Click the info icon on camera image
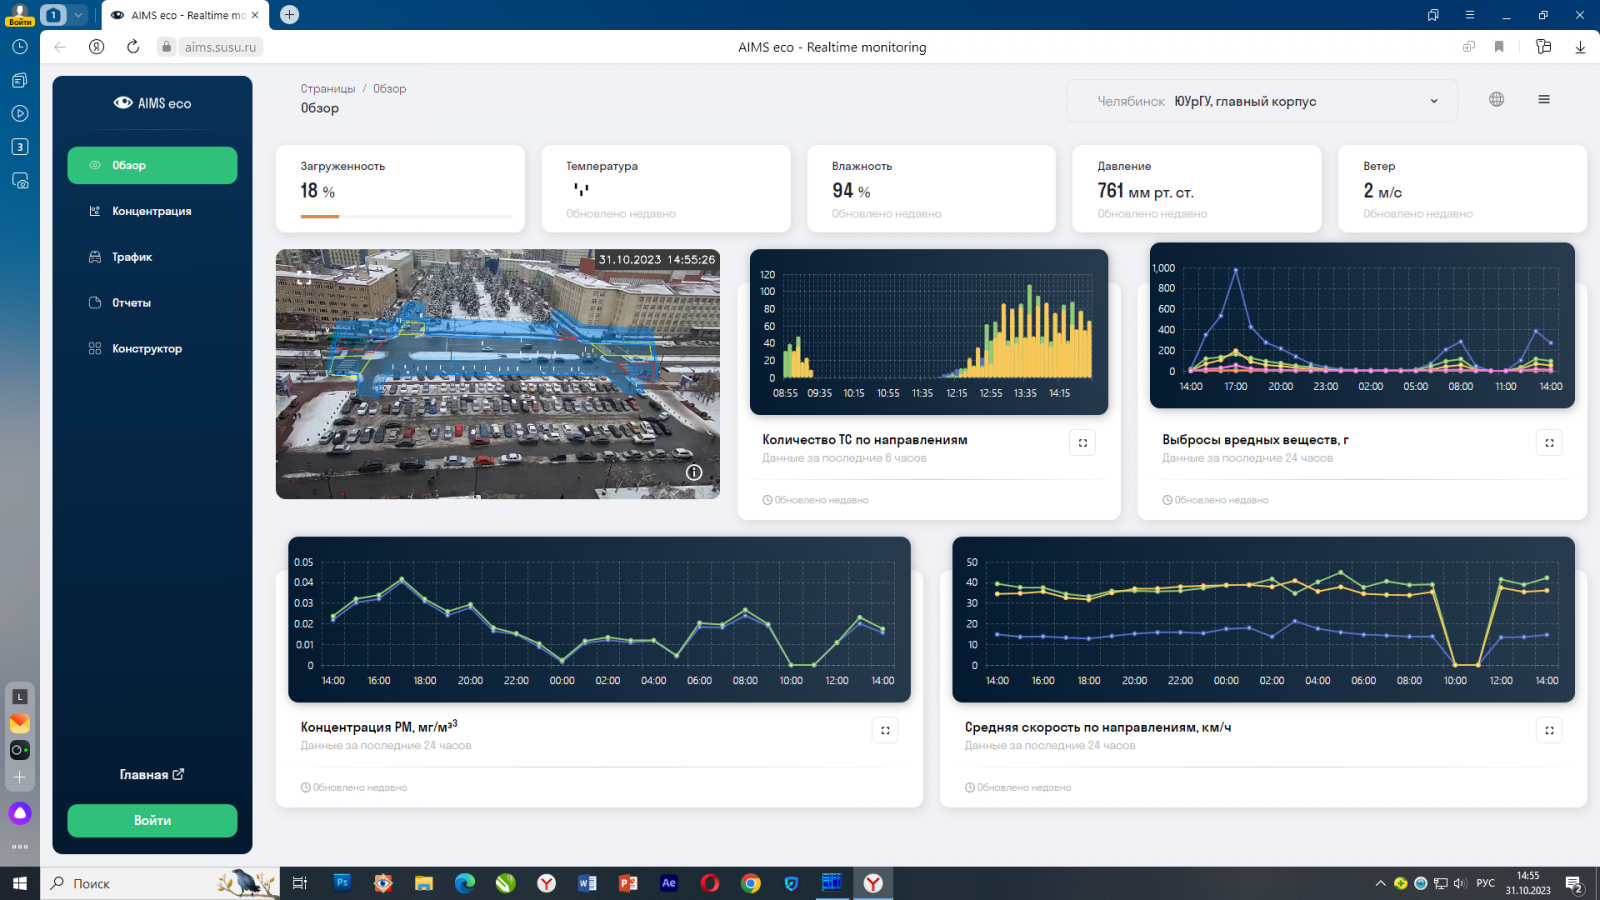The image size is (1600, 900). (x=694, y=473)
